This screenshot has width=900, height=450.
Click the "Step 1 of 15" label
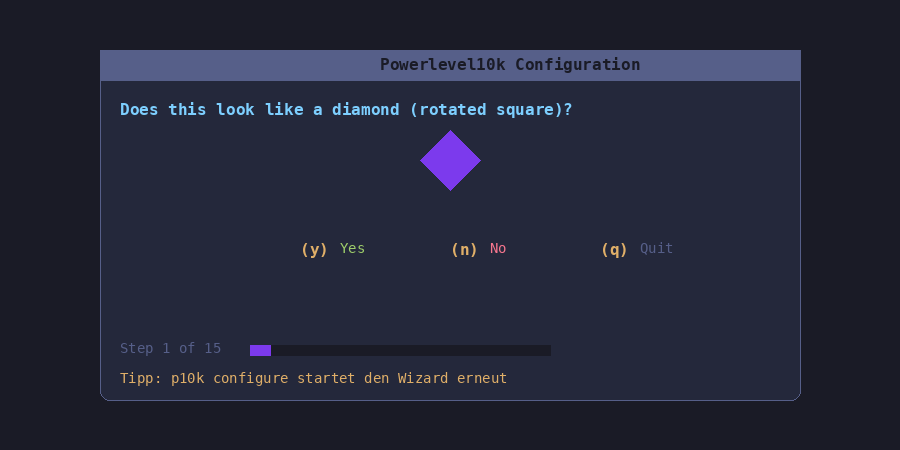(170, 349)
